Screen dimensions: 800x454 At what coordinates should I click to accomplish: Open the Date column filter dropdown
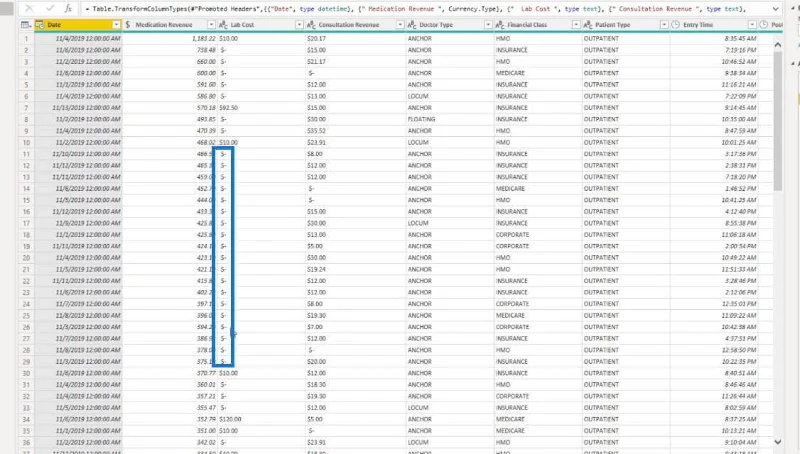pos(116,24)
